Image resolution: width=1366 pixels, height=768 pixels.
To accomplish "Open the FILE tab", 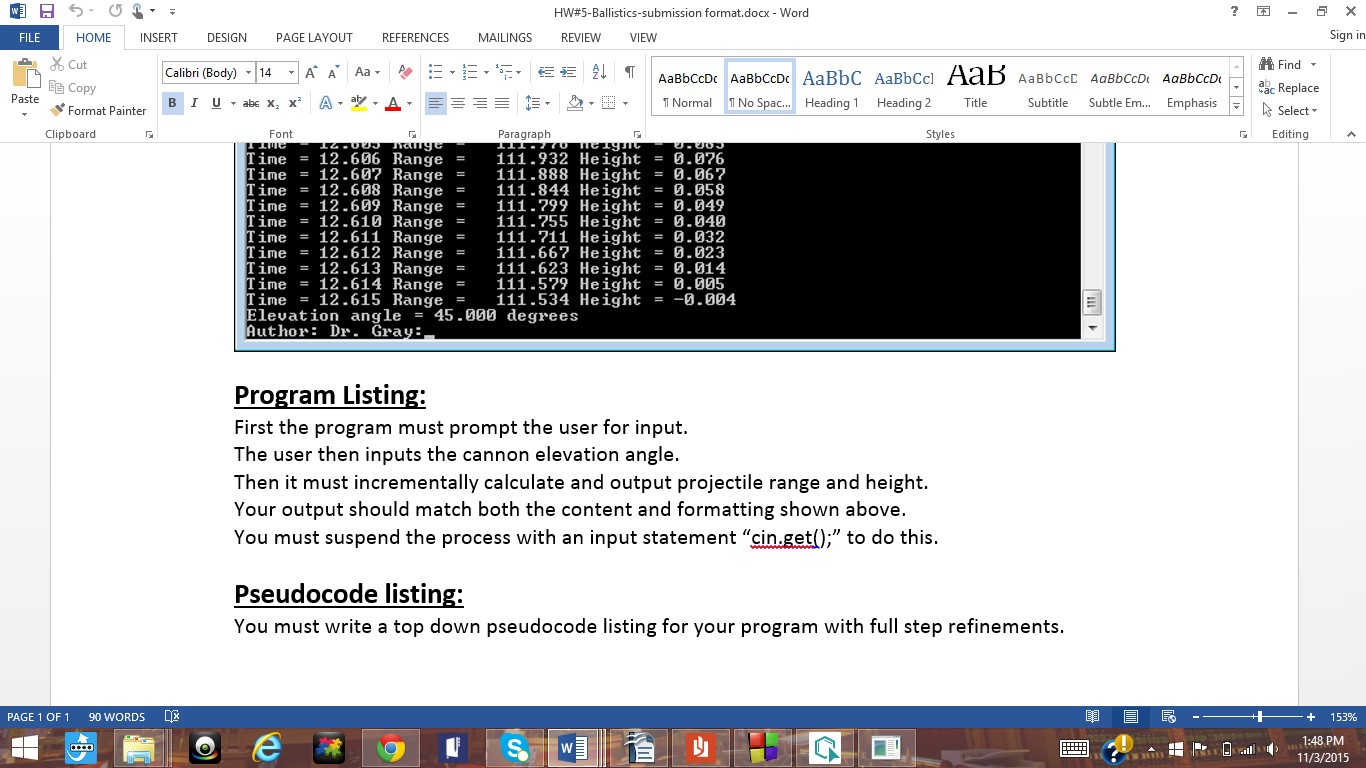I will coord(30,38).
